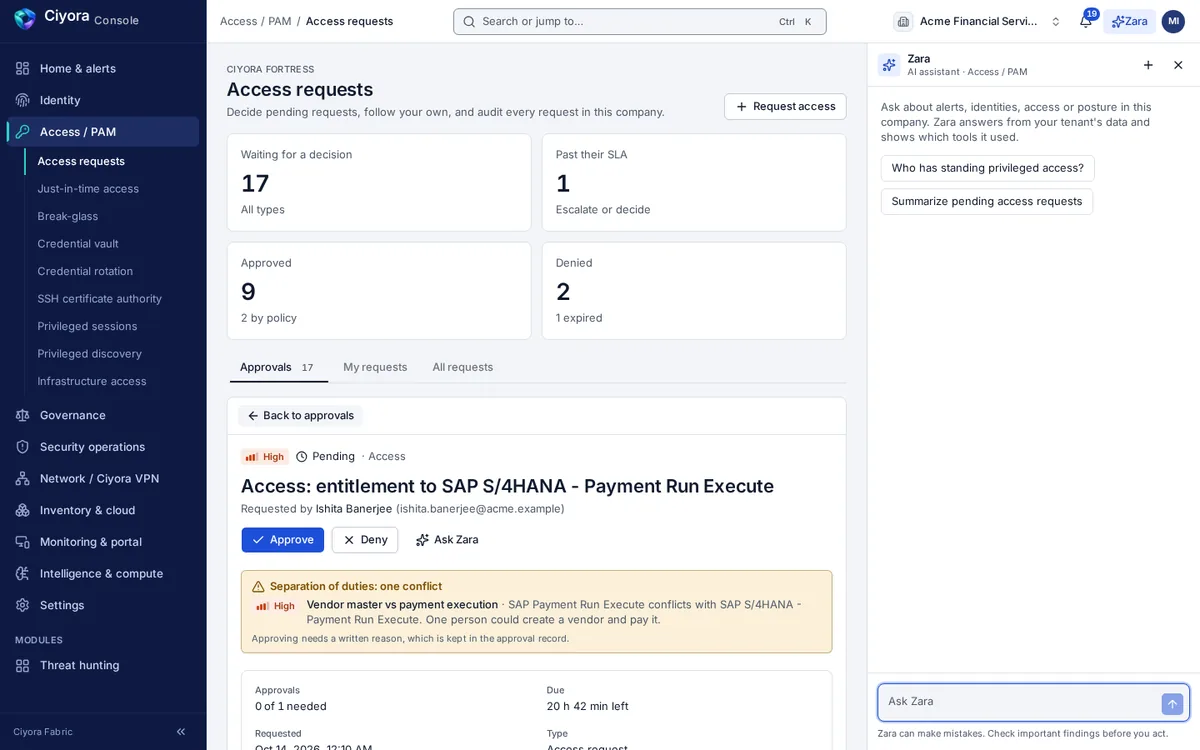Open the Waiting for a decision card
Screen dimensions: 1200x750
click(x=379, y=183)
